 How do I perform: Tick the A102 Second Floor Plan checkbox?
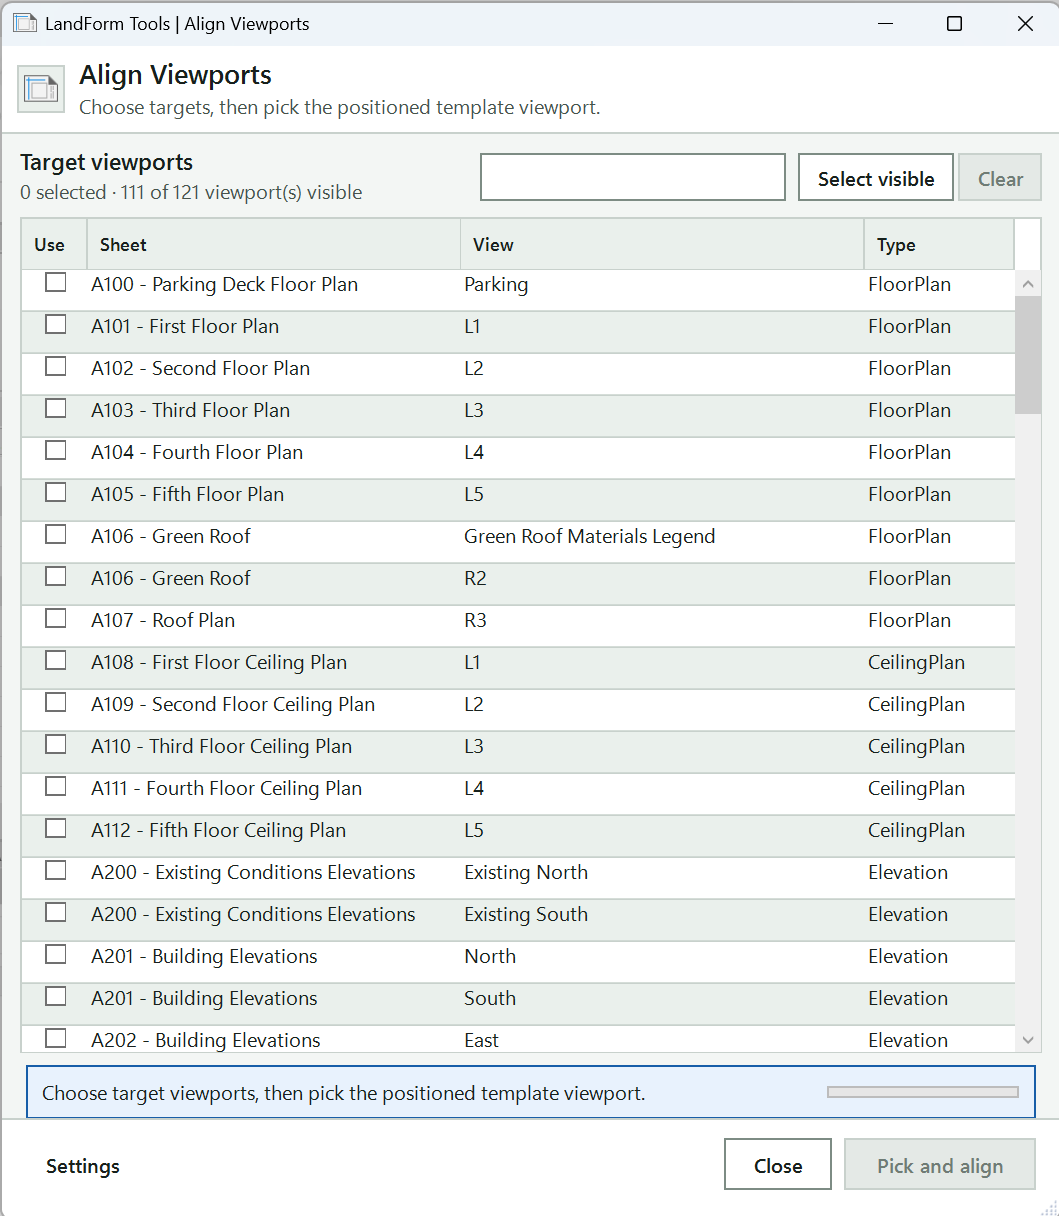[x=56, y=367]
